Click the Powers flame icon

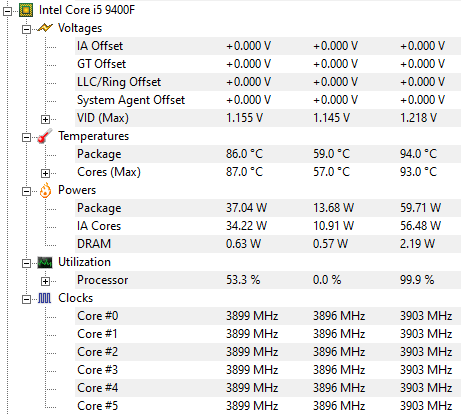coord(45,190)
